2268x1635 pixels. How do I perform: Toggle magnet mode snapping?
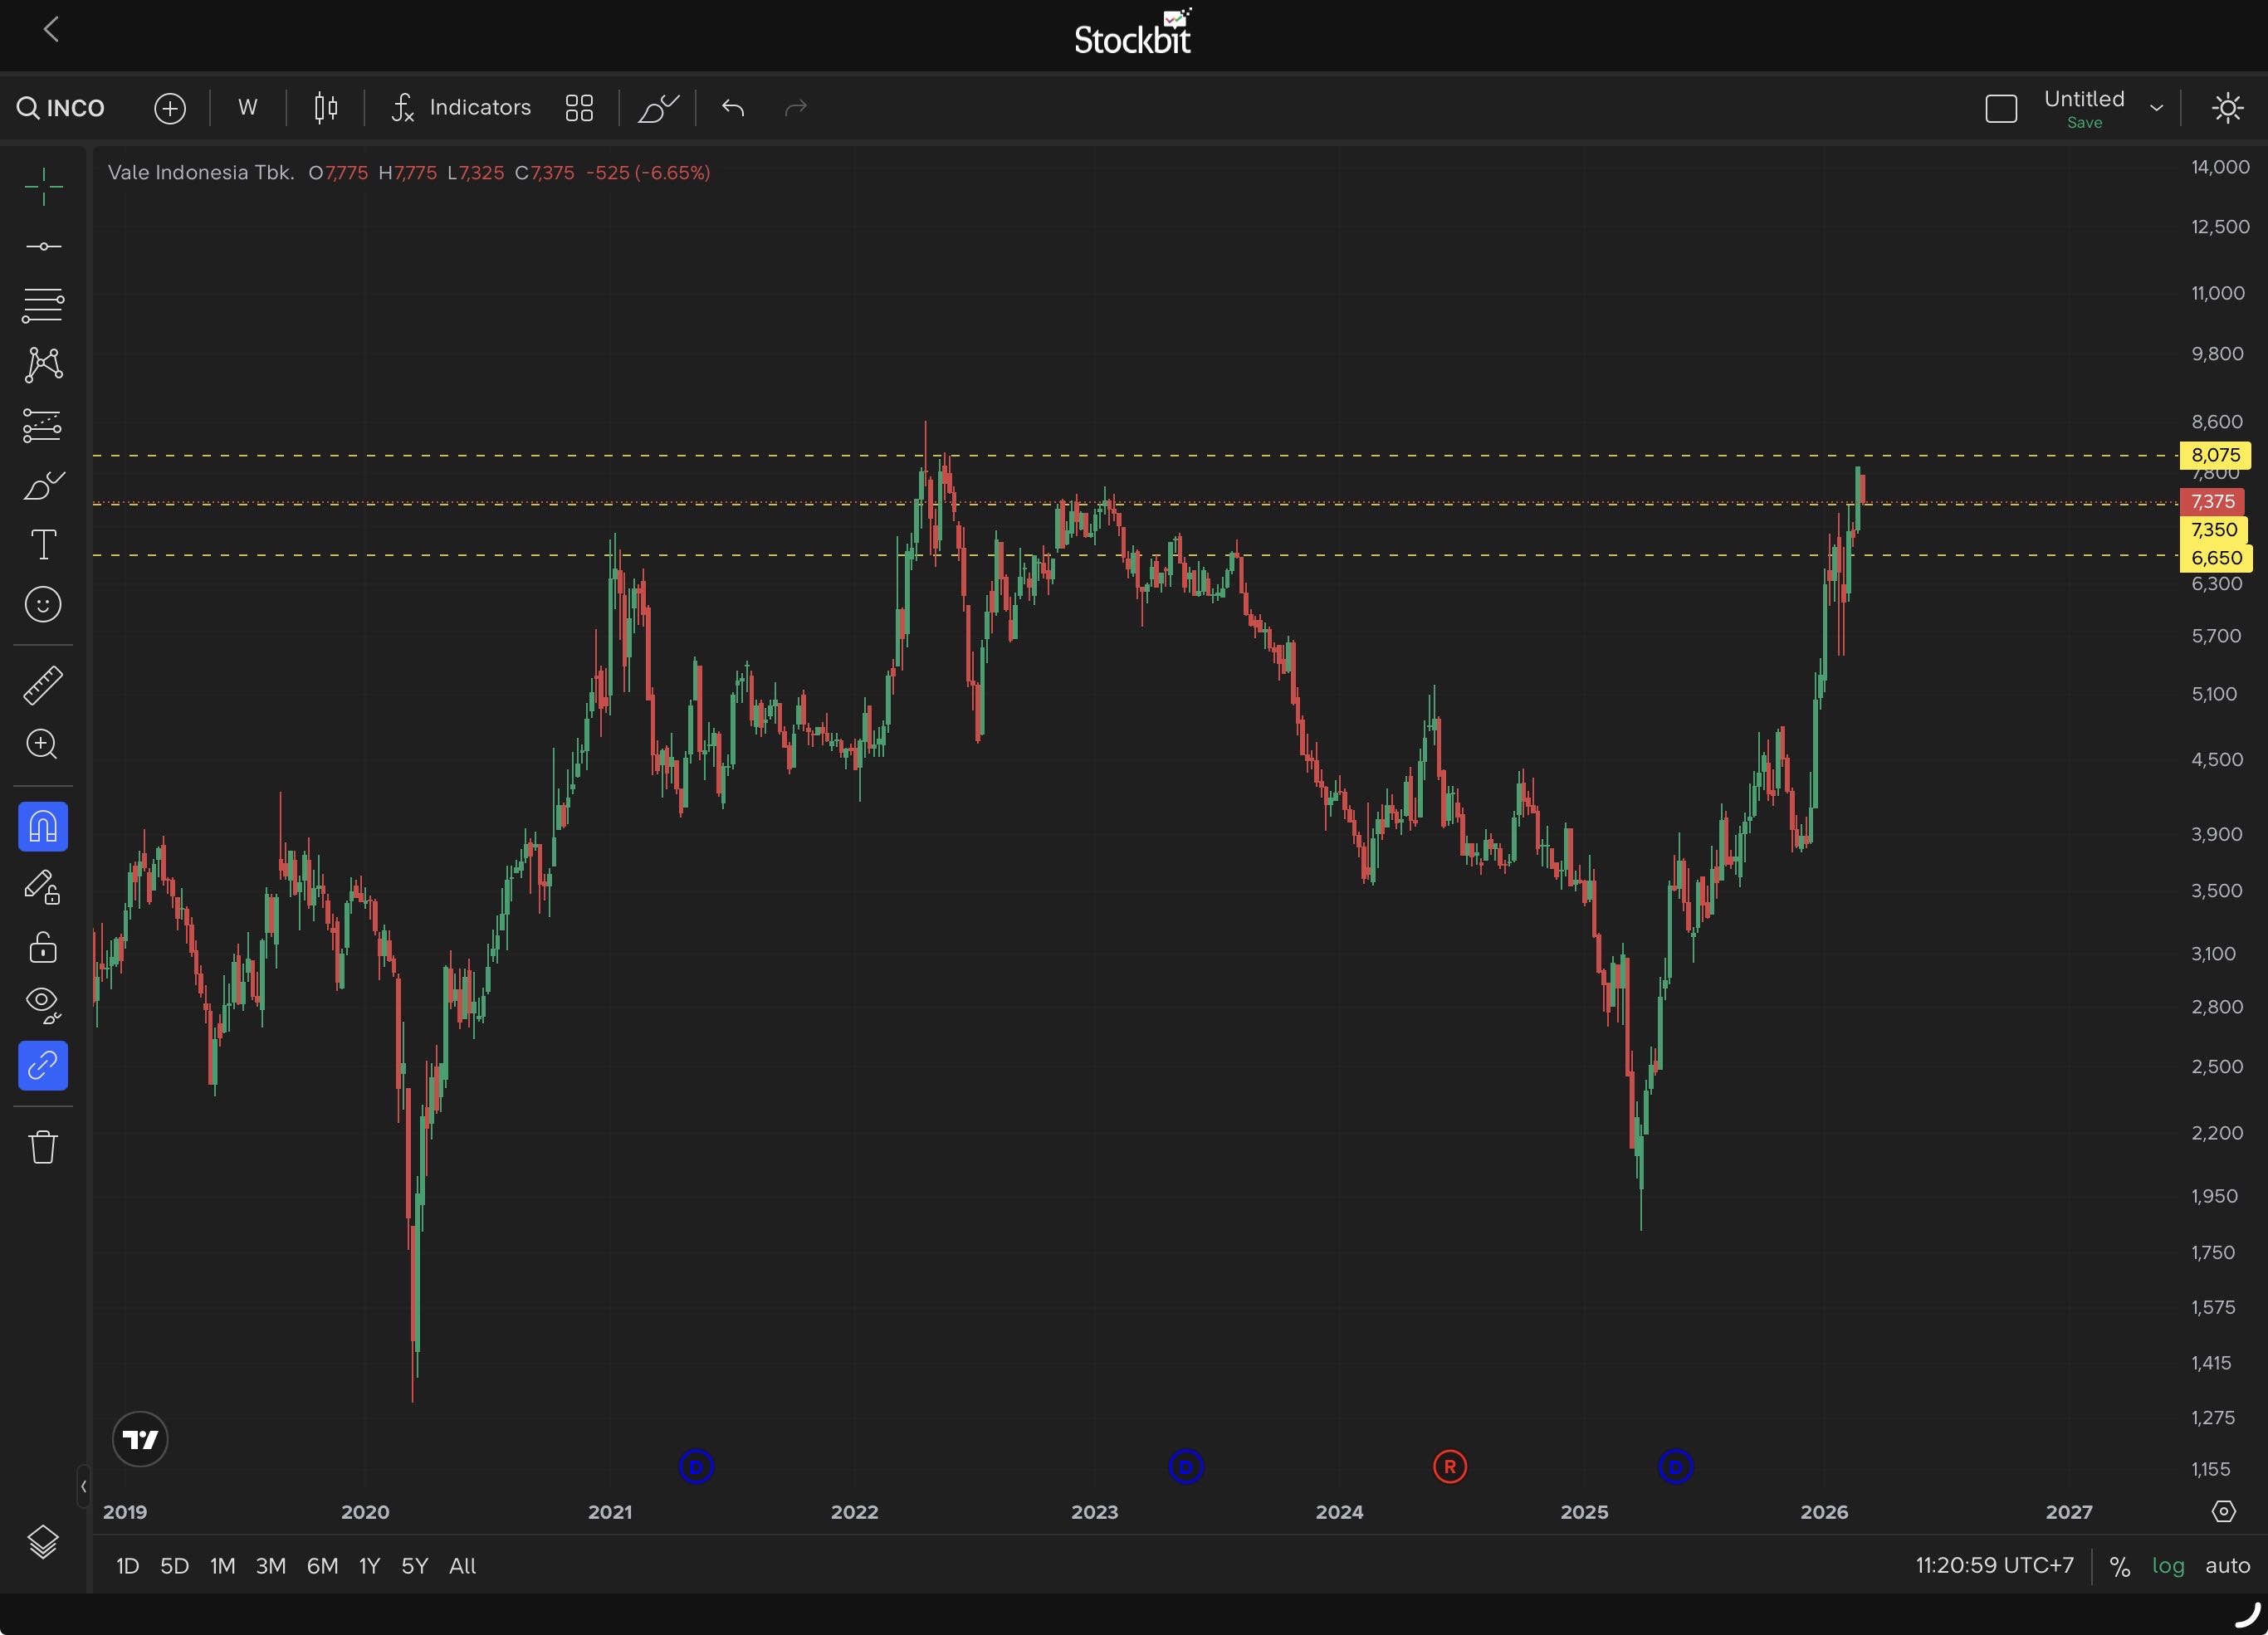43,827
